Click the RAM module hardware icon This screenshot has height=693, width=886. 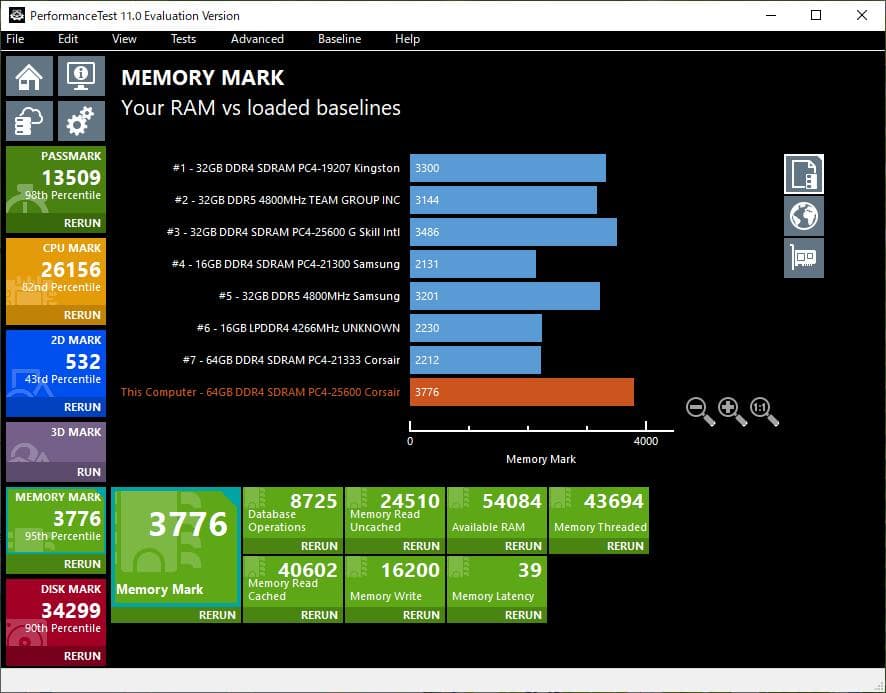(x=804, y=258)
